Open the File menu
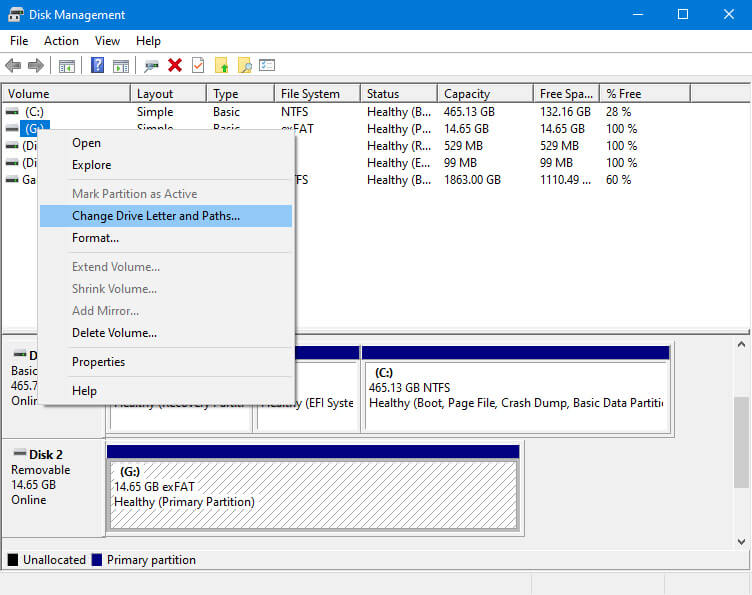The width and height of the screenshot is (752, 595). tap(19, 41)
